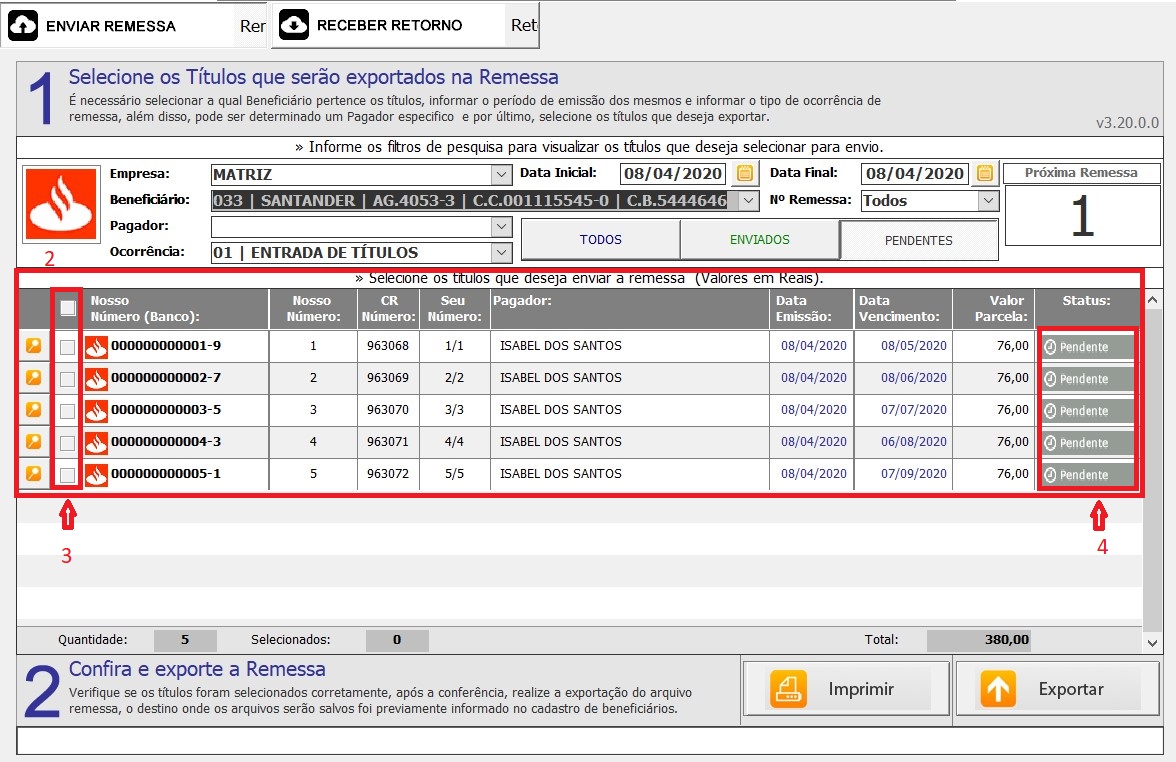Click the magnifier icon for title 000000000003-5
This screenshot has height=762, width=1176.
pos(33,410)
